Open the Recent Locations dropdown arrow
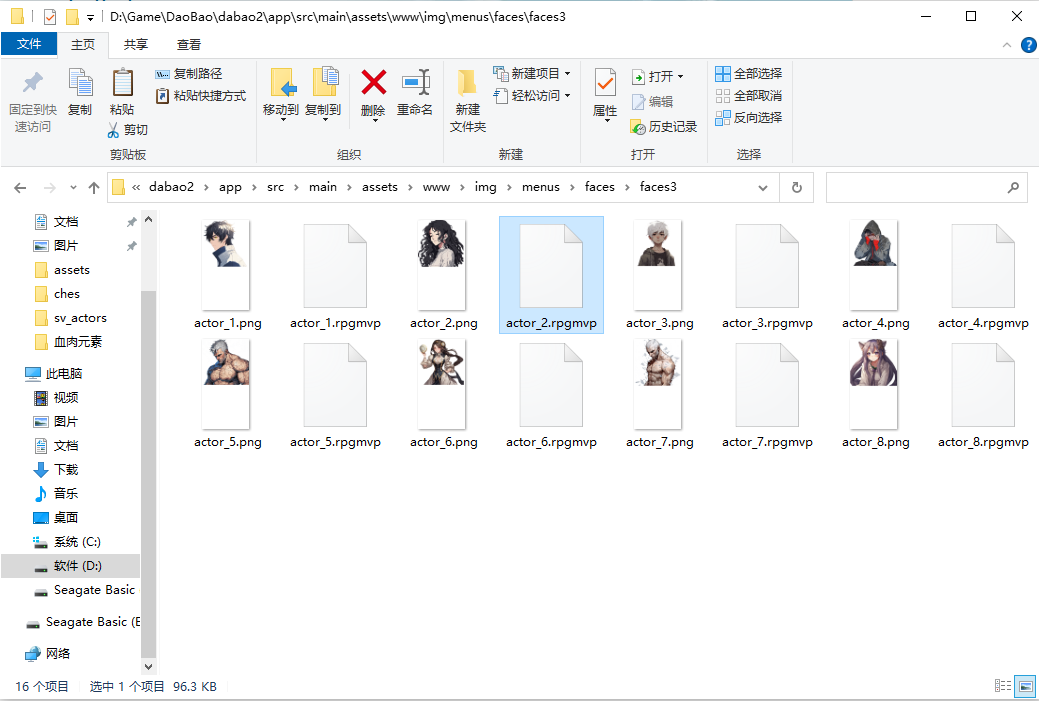1039x701 pixels. 73,188
